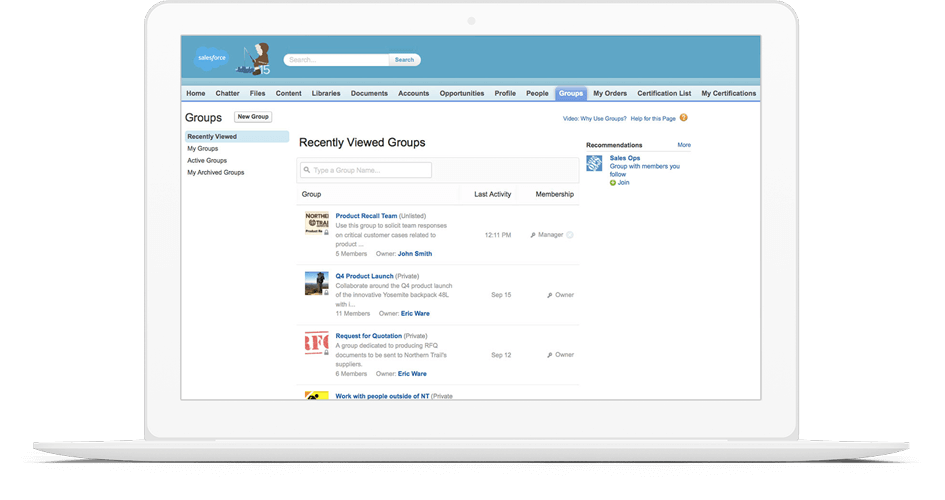The width and height of the screenshot is (945, 500).
Task: Click the More link in Recommendations
Action: click(684, 145)
